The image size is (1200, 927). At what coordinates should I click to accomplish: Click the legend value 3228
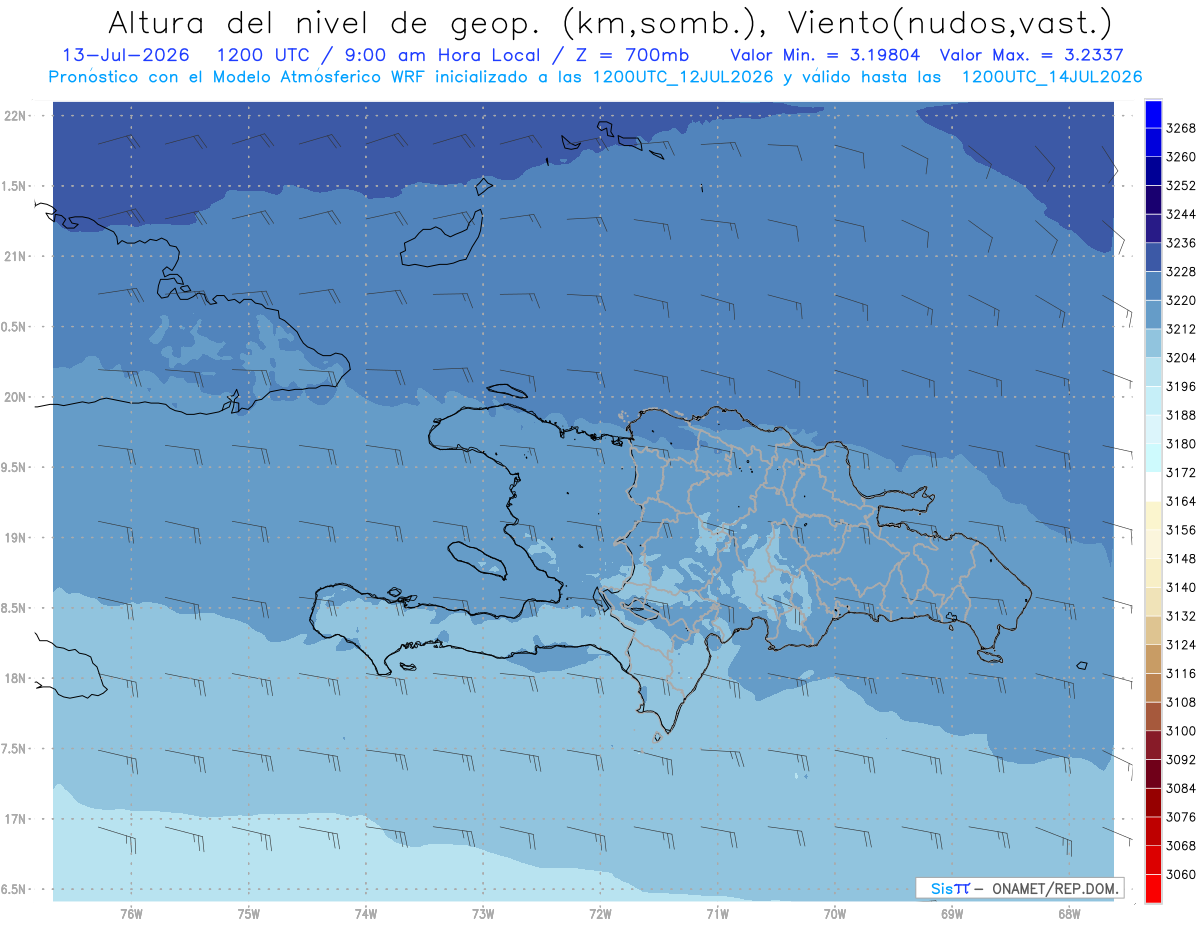1180,272
